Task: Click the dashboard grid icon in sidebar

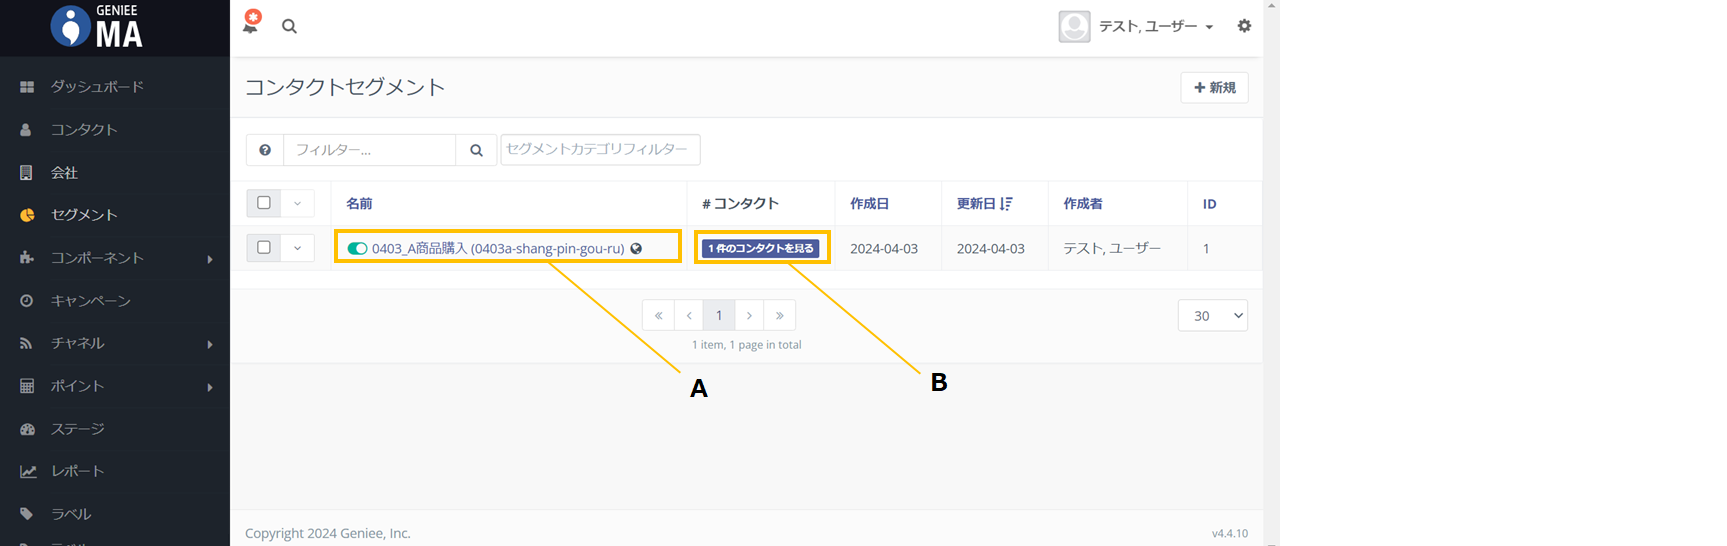Action: 27,87
